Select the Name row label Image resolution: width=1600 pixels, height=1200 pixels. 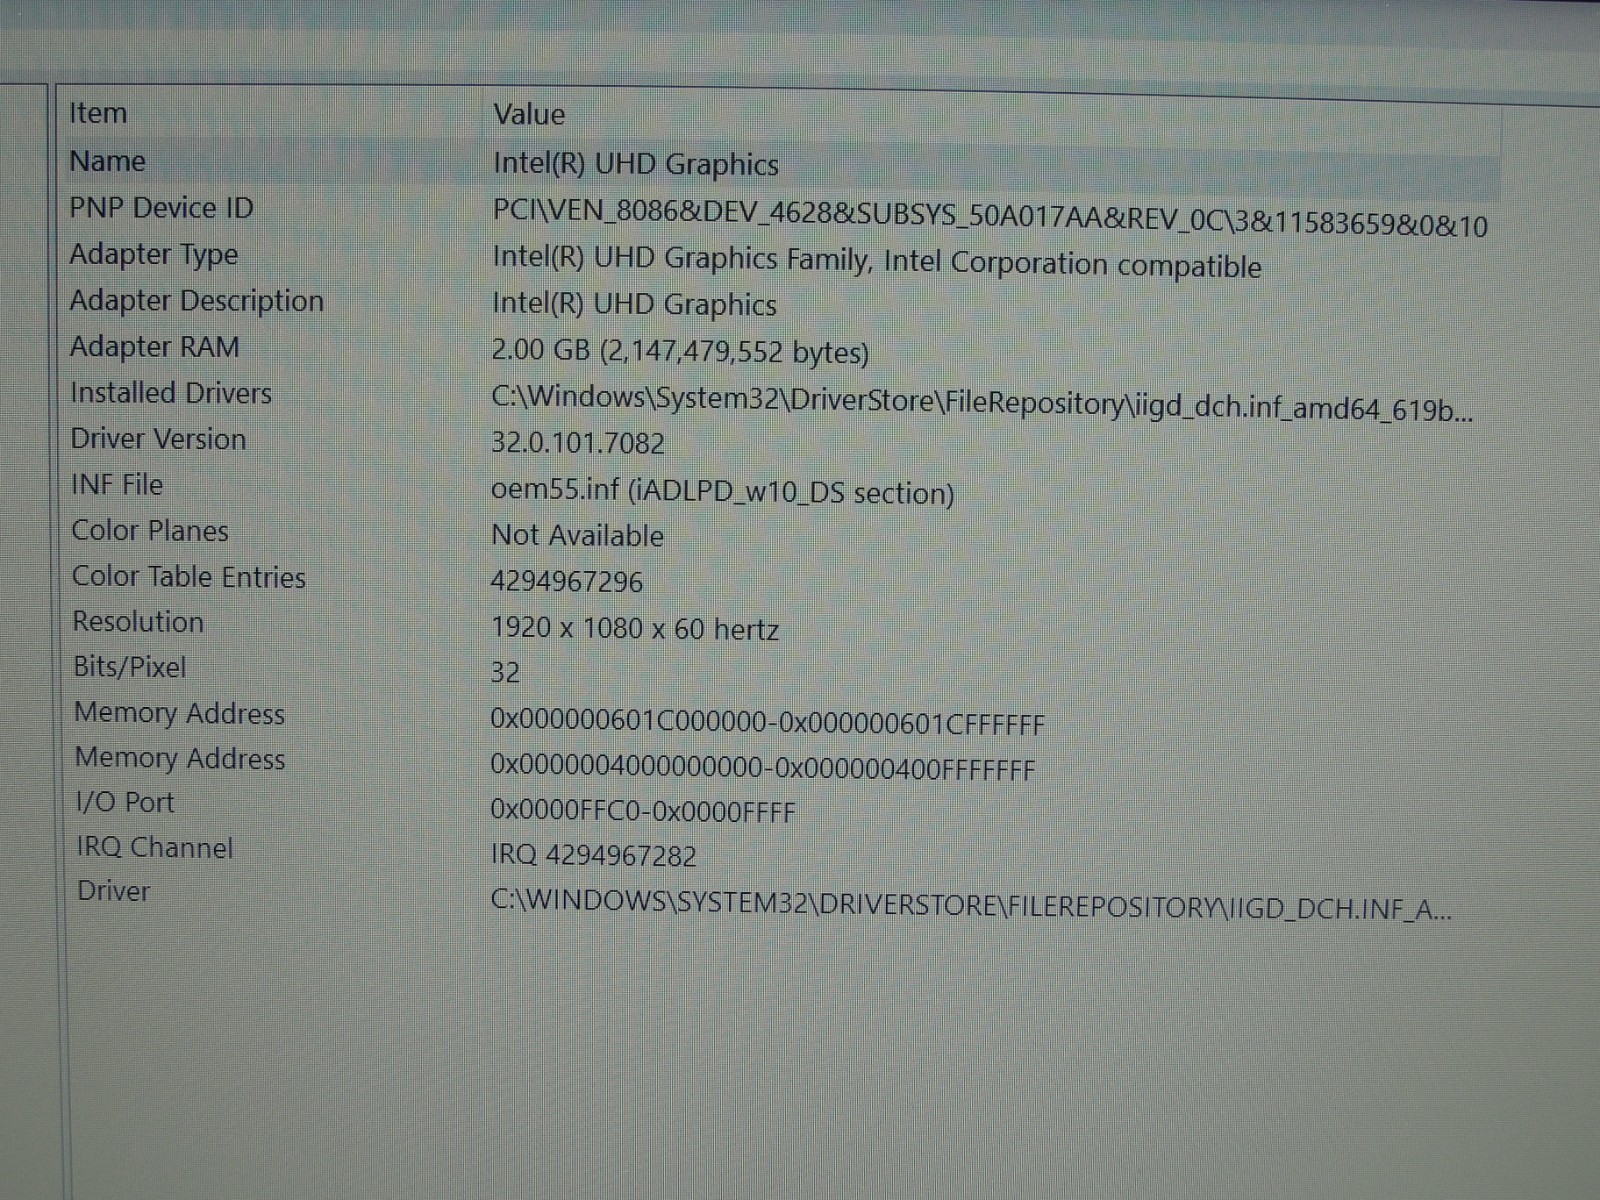pyautogui.click(x=107, y=161)
